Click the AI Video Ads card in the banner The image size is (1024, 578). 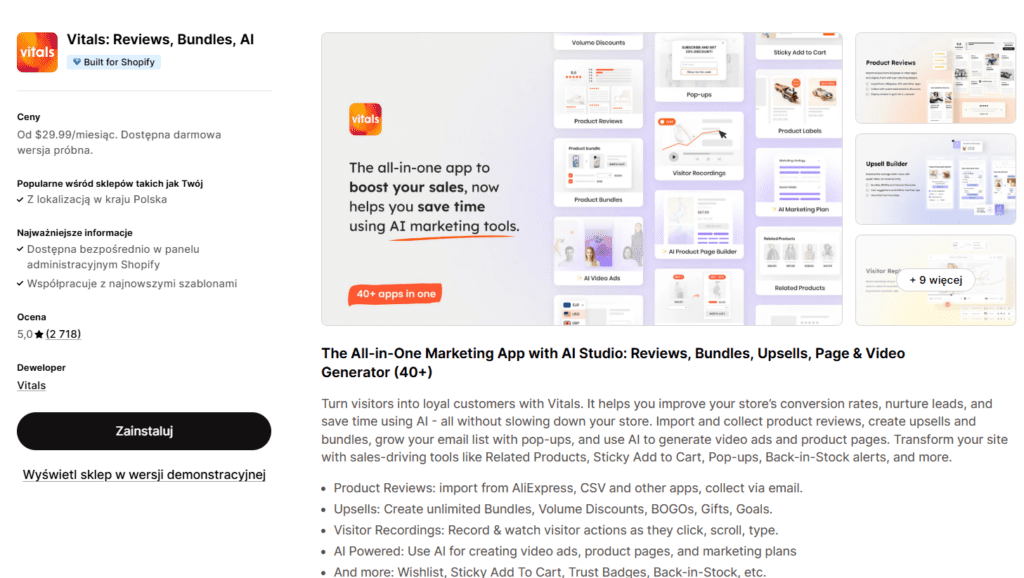[x=598, y=251]
